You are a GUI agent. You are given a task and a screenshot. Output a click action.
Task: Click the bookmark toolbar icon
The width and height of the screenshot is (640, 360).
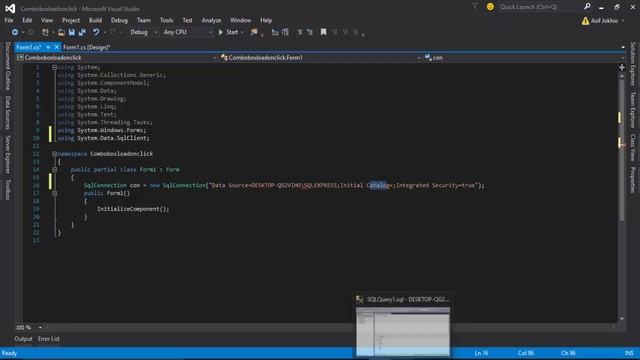pos(323,32)
